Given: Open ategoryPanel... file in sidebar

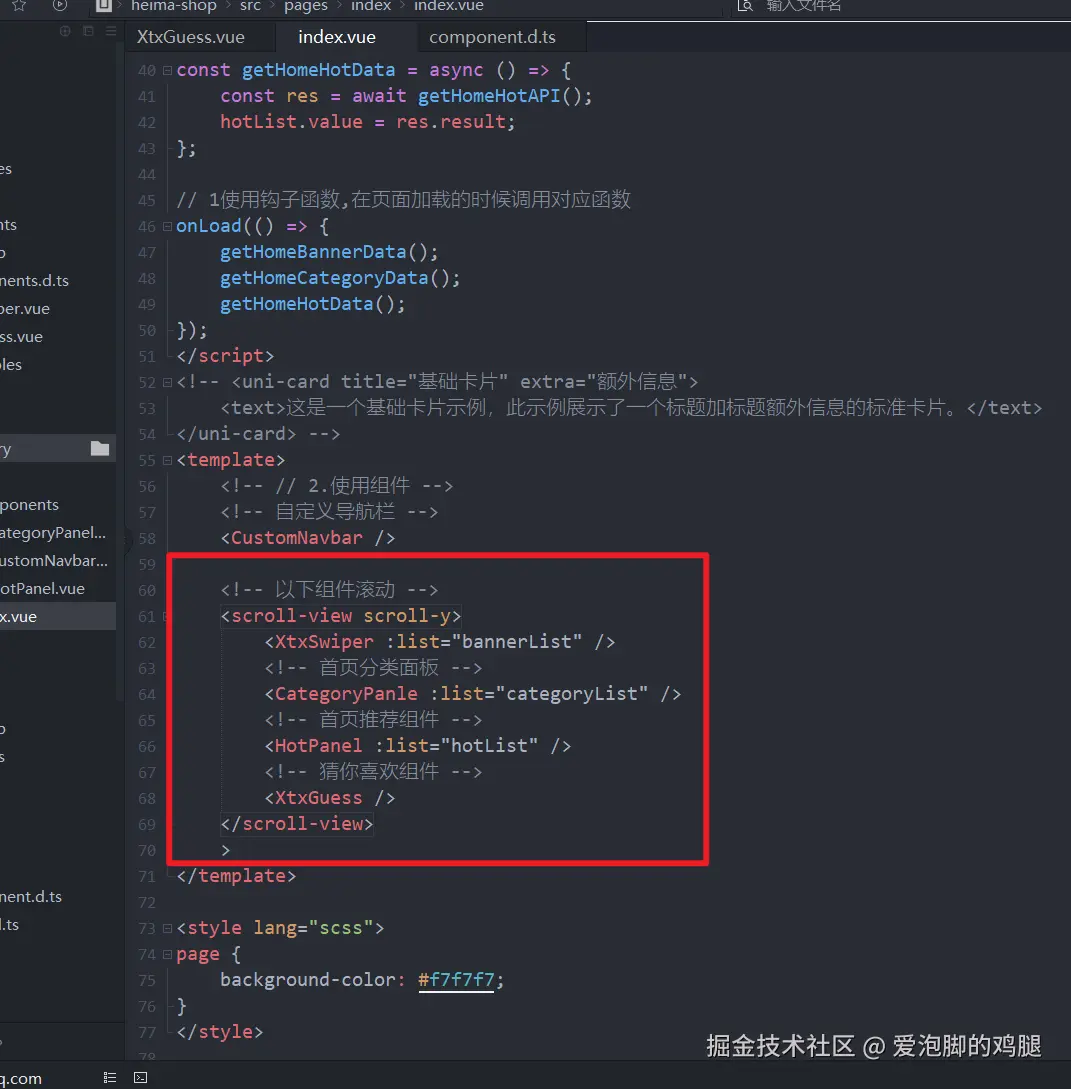Looking at the screenshot, I should (x=53, y=533).
